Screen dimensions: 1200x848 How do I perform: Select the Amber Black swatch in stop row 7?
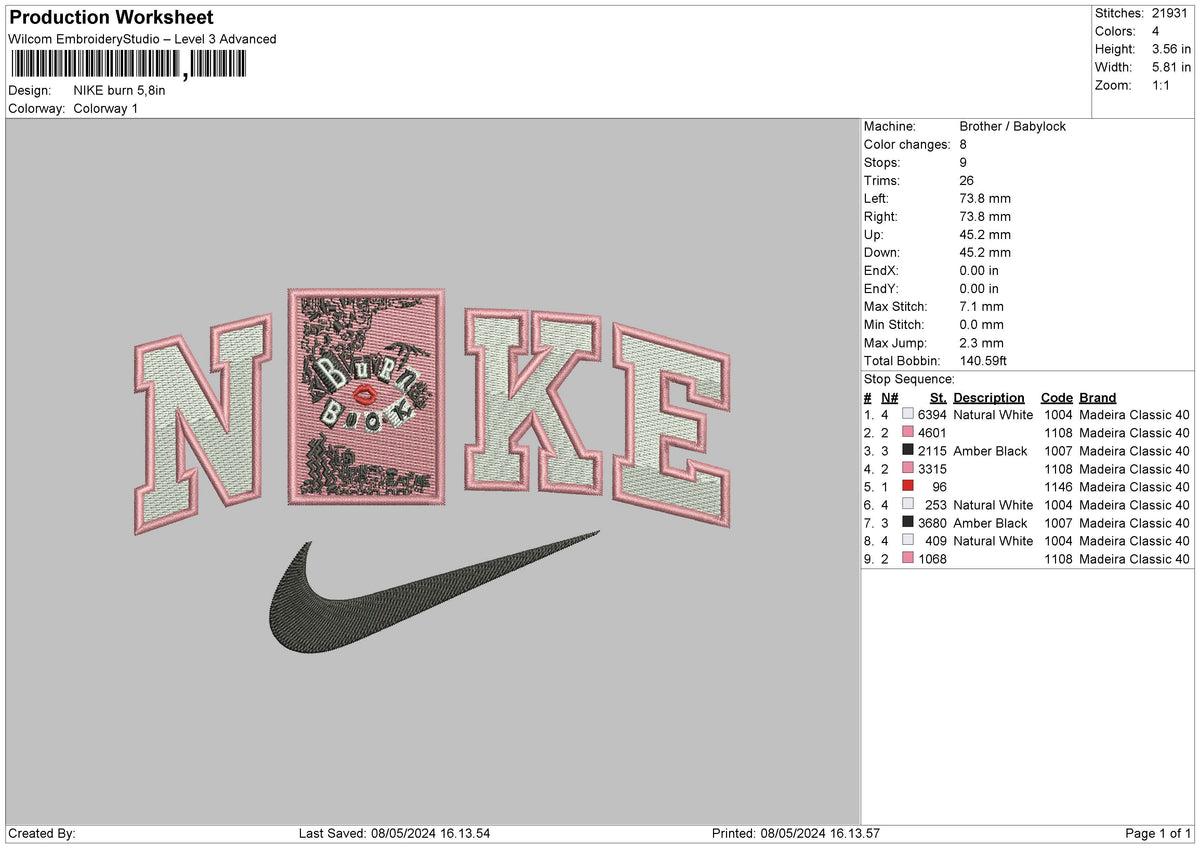click(x=908, y=523)
